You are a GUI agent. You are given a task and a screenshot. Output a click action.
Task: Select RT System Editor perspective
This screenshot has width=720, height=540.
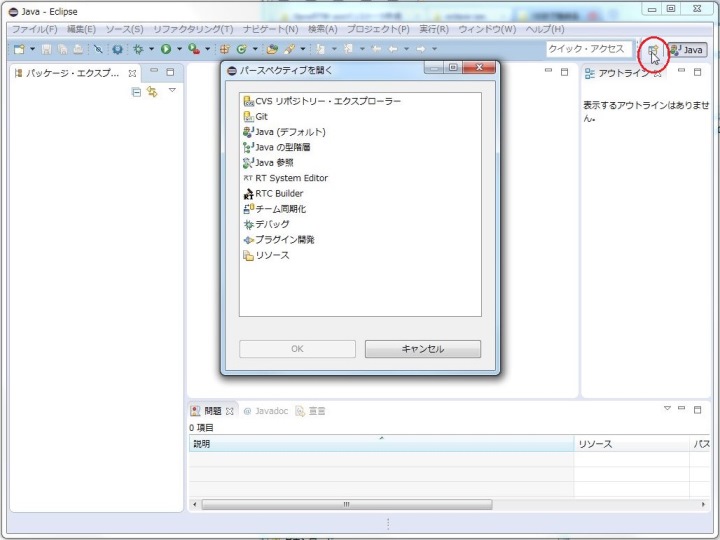click(x=285, y=178)
